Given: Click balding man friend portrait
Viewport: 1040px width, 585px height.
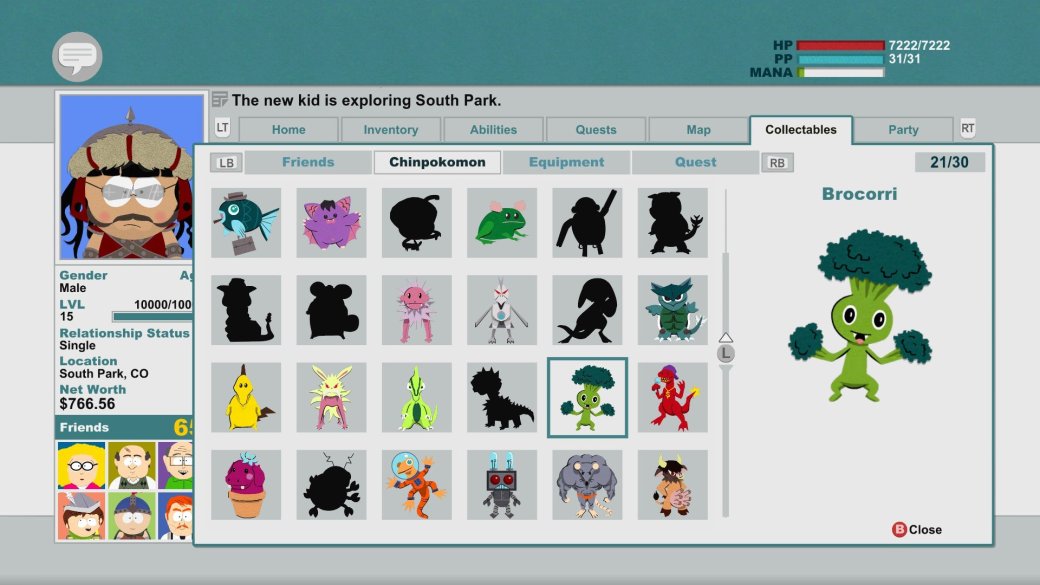Looking at the screenshot, I should coord(132,466).
